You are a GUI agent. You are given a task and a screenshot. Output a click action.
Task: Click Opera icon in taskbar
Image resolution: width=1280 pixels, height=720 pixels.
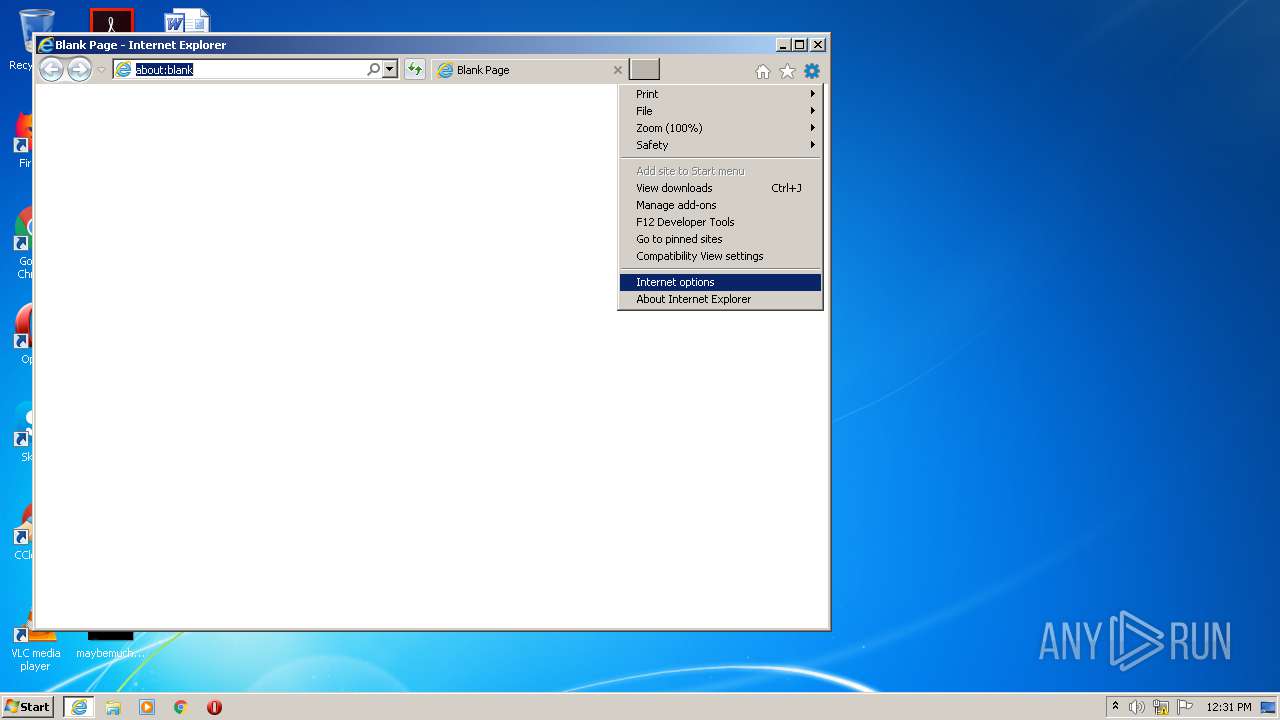pos(214,707)
